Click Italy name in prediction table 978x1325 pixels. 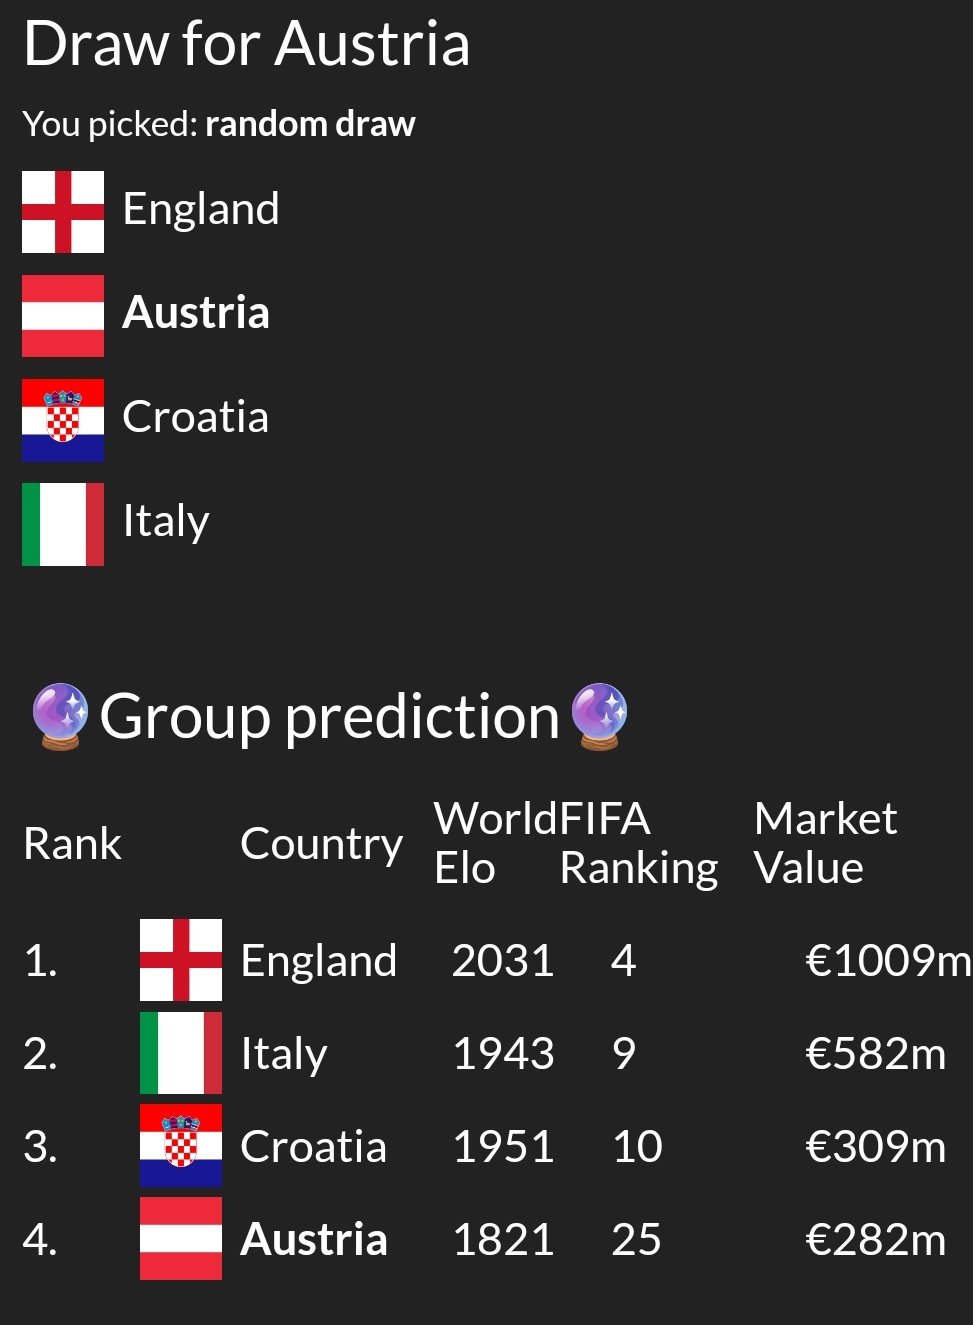(284, 1054)
